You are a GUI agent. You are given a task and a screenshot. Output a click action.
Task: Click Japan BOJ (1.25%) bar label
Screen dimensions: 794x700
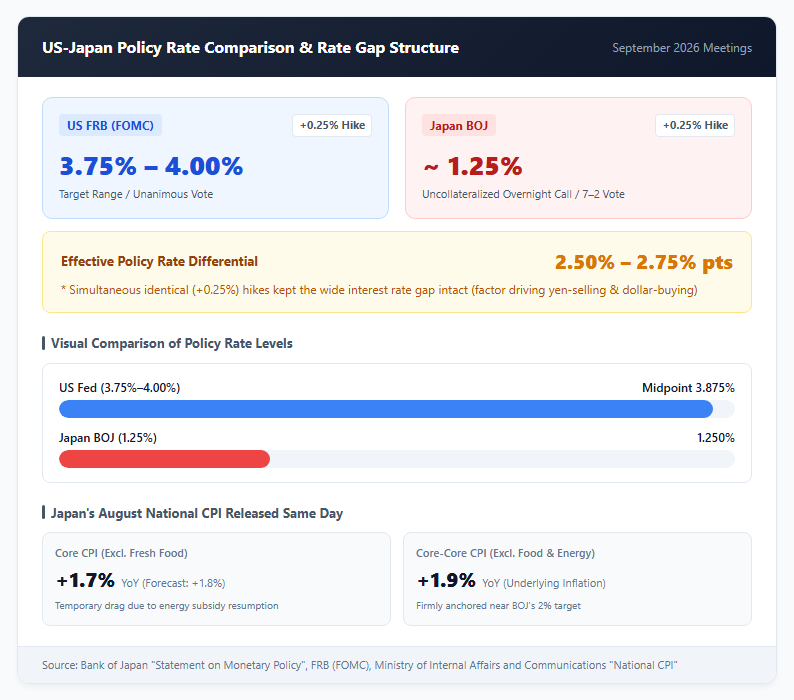[108, 438]
